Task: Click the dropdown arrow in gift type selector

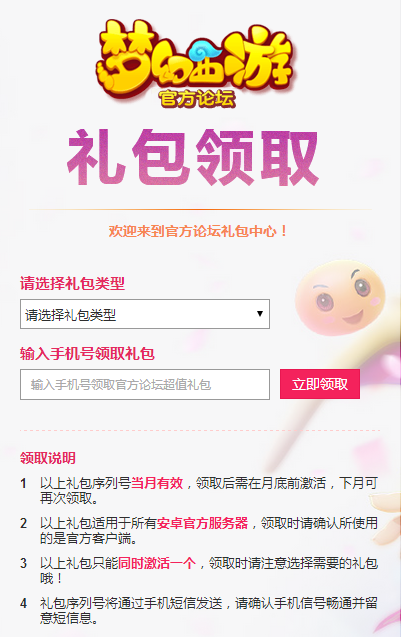Action: tap(260, 314)
